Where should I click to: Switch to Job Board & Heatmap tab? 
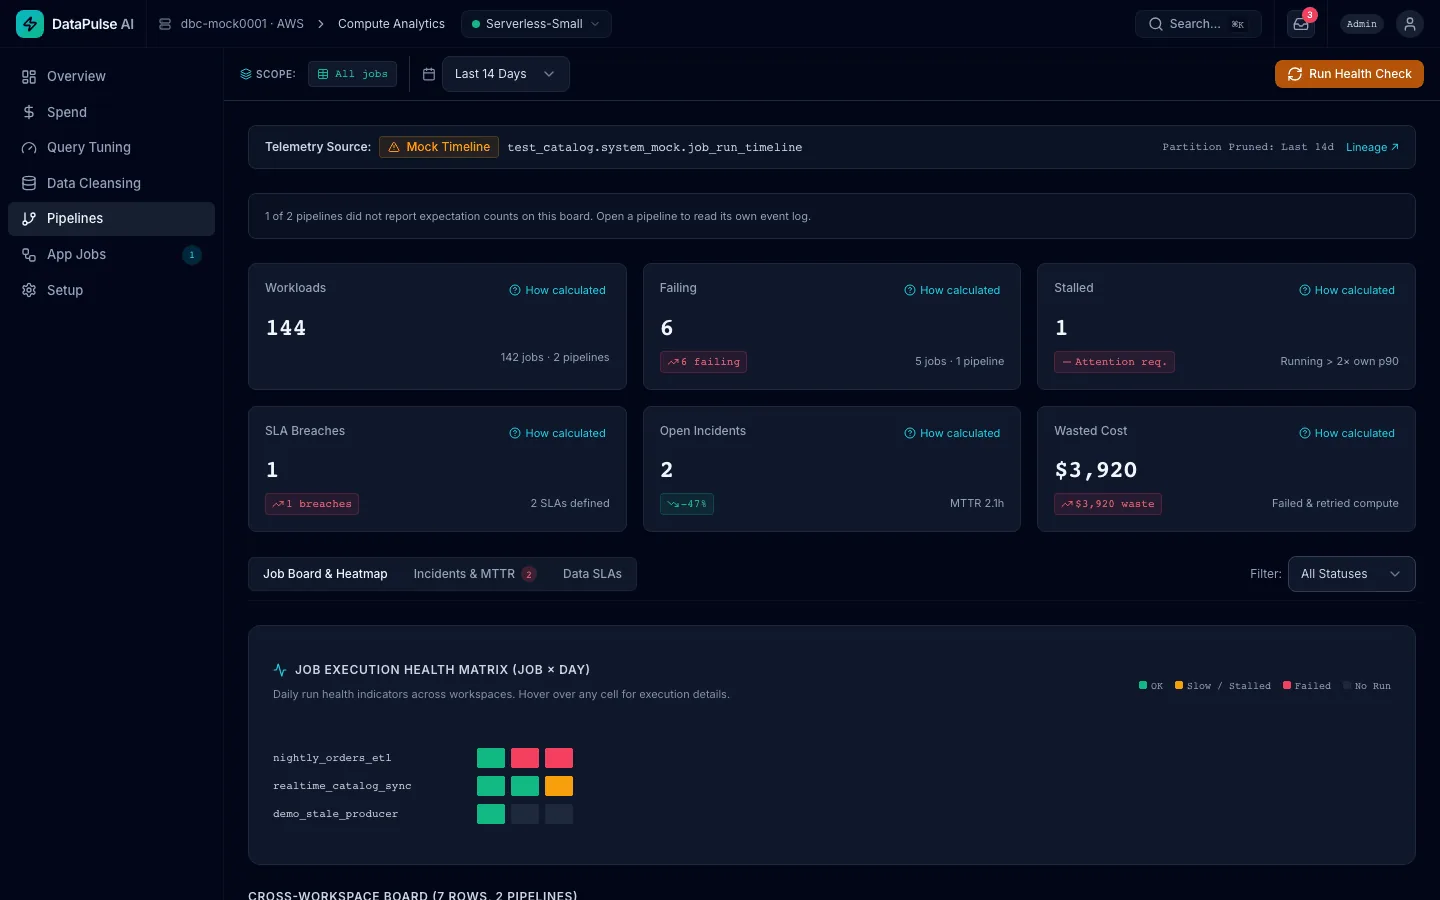click(325, 574)
